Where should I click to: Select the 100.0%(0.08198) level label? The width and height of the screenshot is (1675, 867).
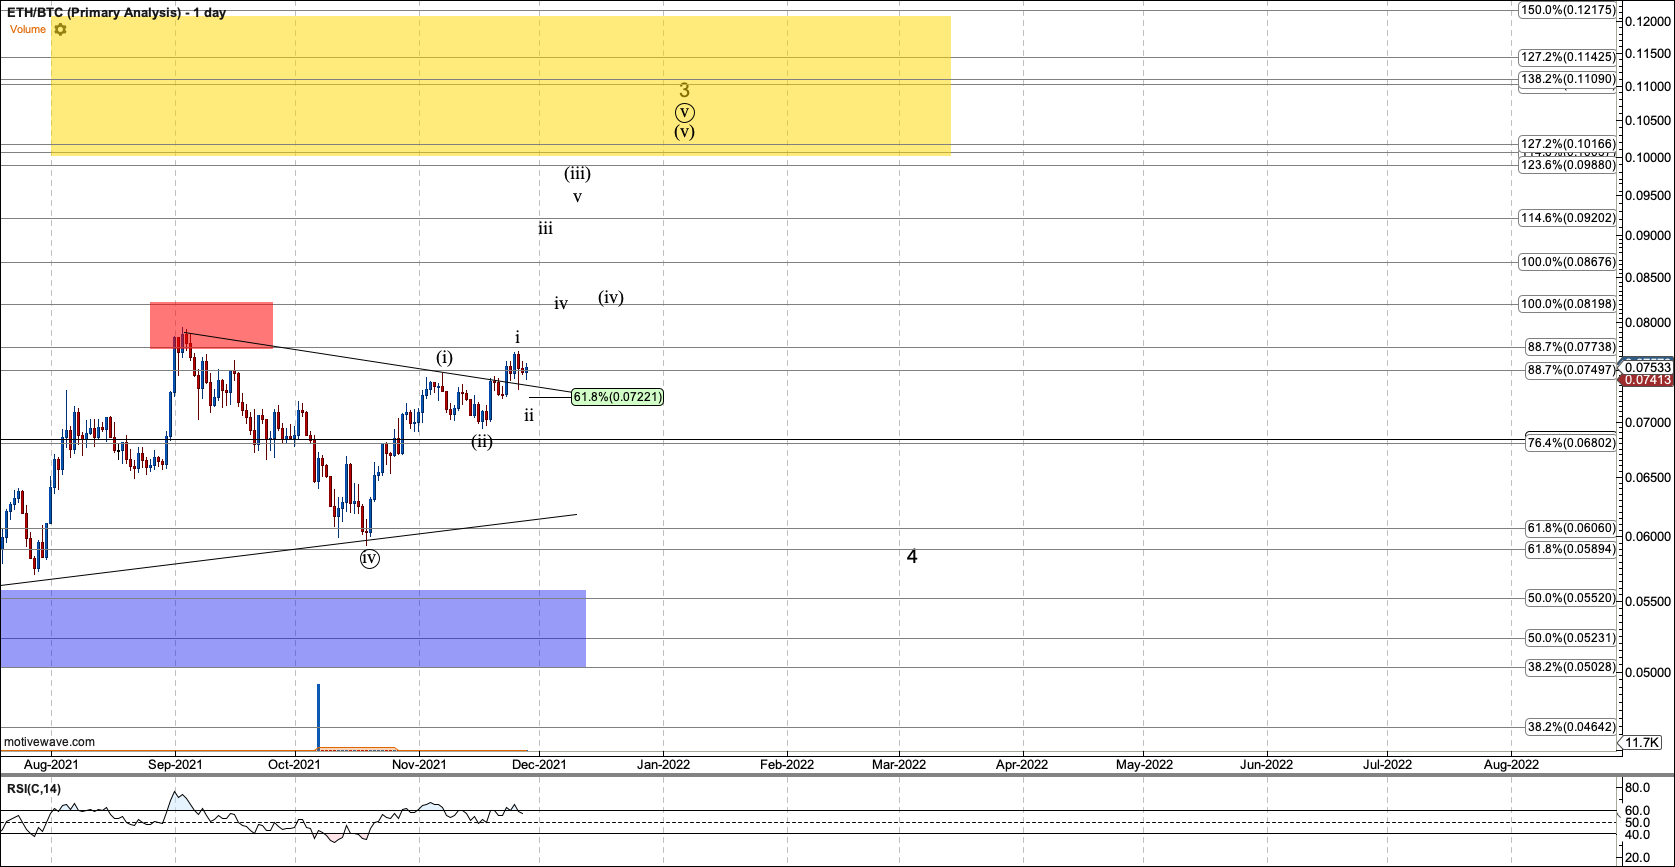click(1567, 304)
